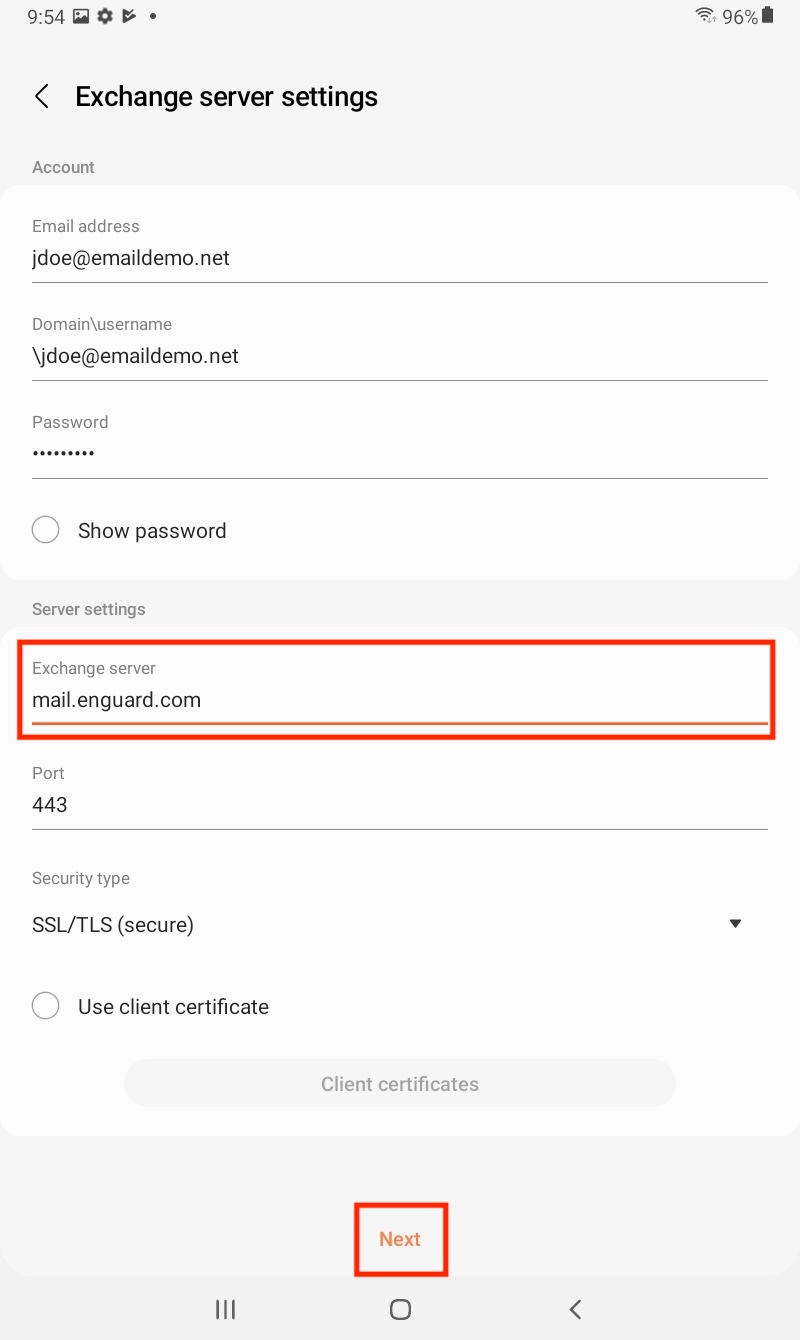Screen dimensions: 800x1340
Task: Tap the image notification icon in status bar
Action: tap(81, 16)
